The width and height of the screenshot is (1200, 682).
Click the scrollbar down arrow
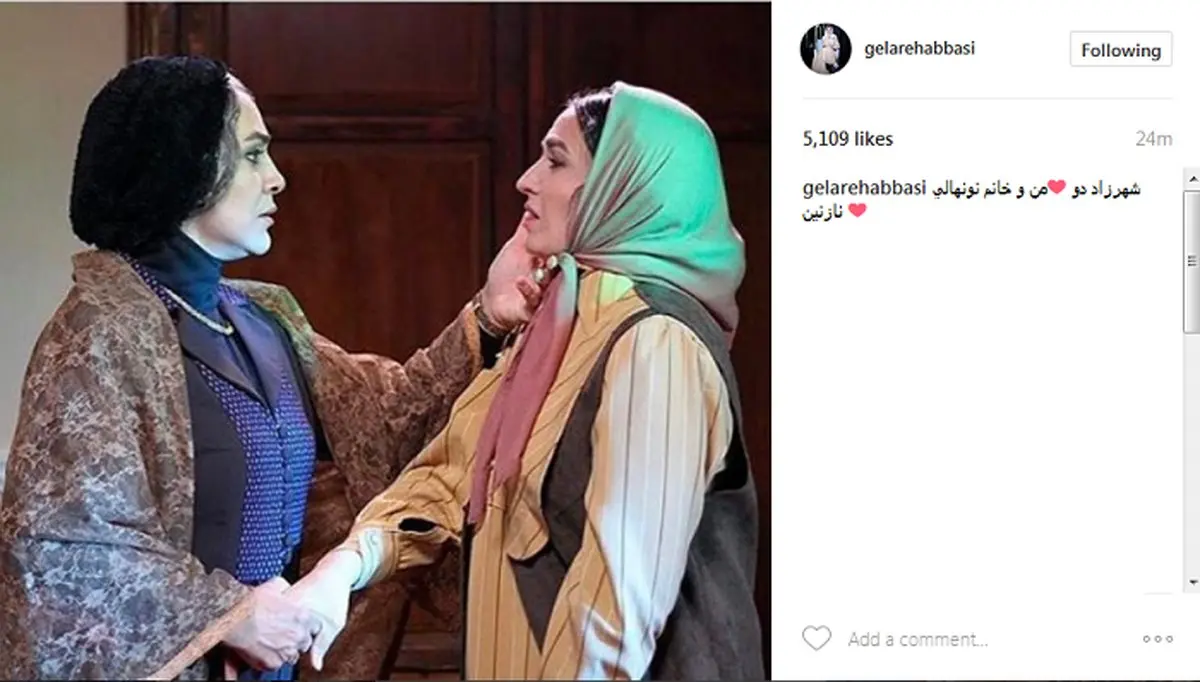click(x=1191, y=581)
